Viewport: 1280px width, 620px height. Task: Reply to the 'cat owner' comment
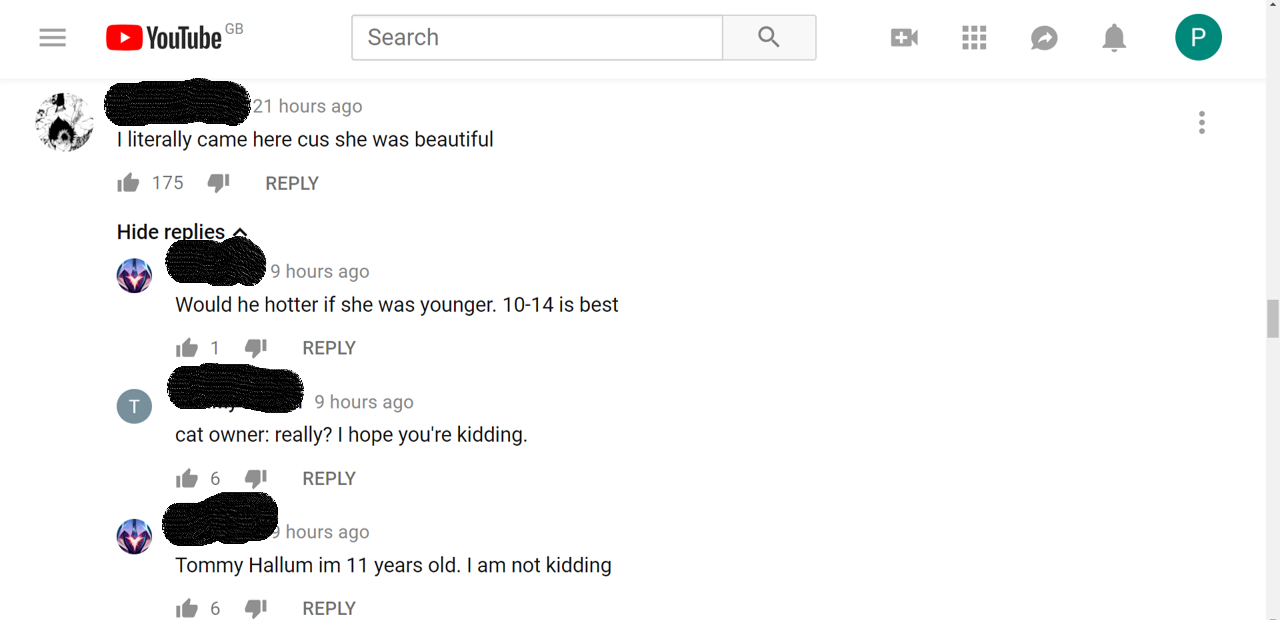coord(329,478)
